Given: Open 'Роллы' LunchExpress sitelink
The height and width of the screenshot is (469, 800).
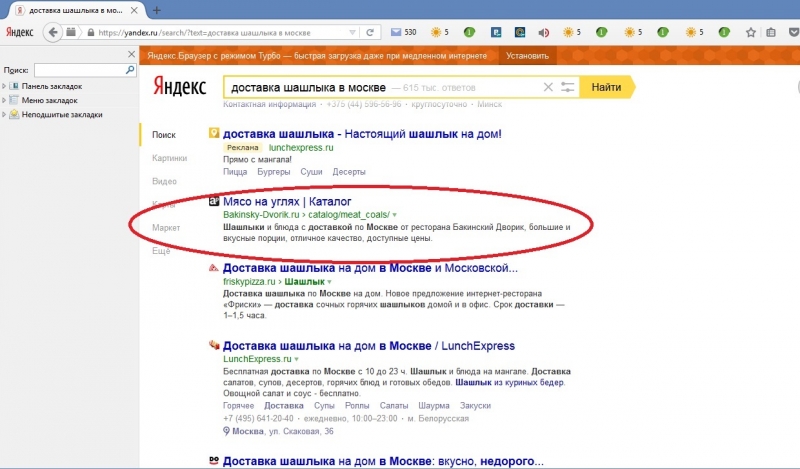Looking at the screenshot, I should click(x=357, y=406).
